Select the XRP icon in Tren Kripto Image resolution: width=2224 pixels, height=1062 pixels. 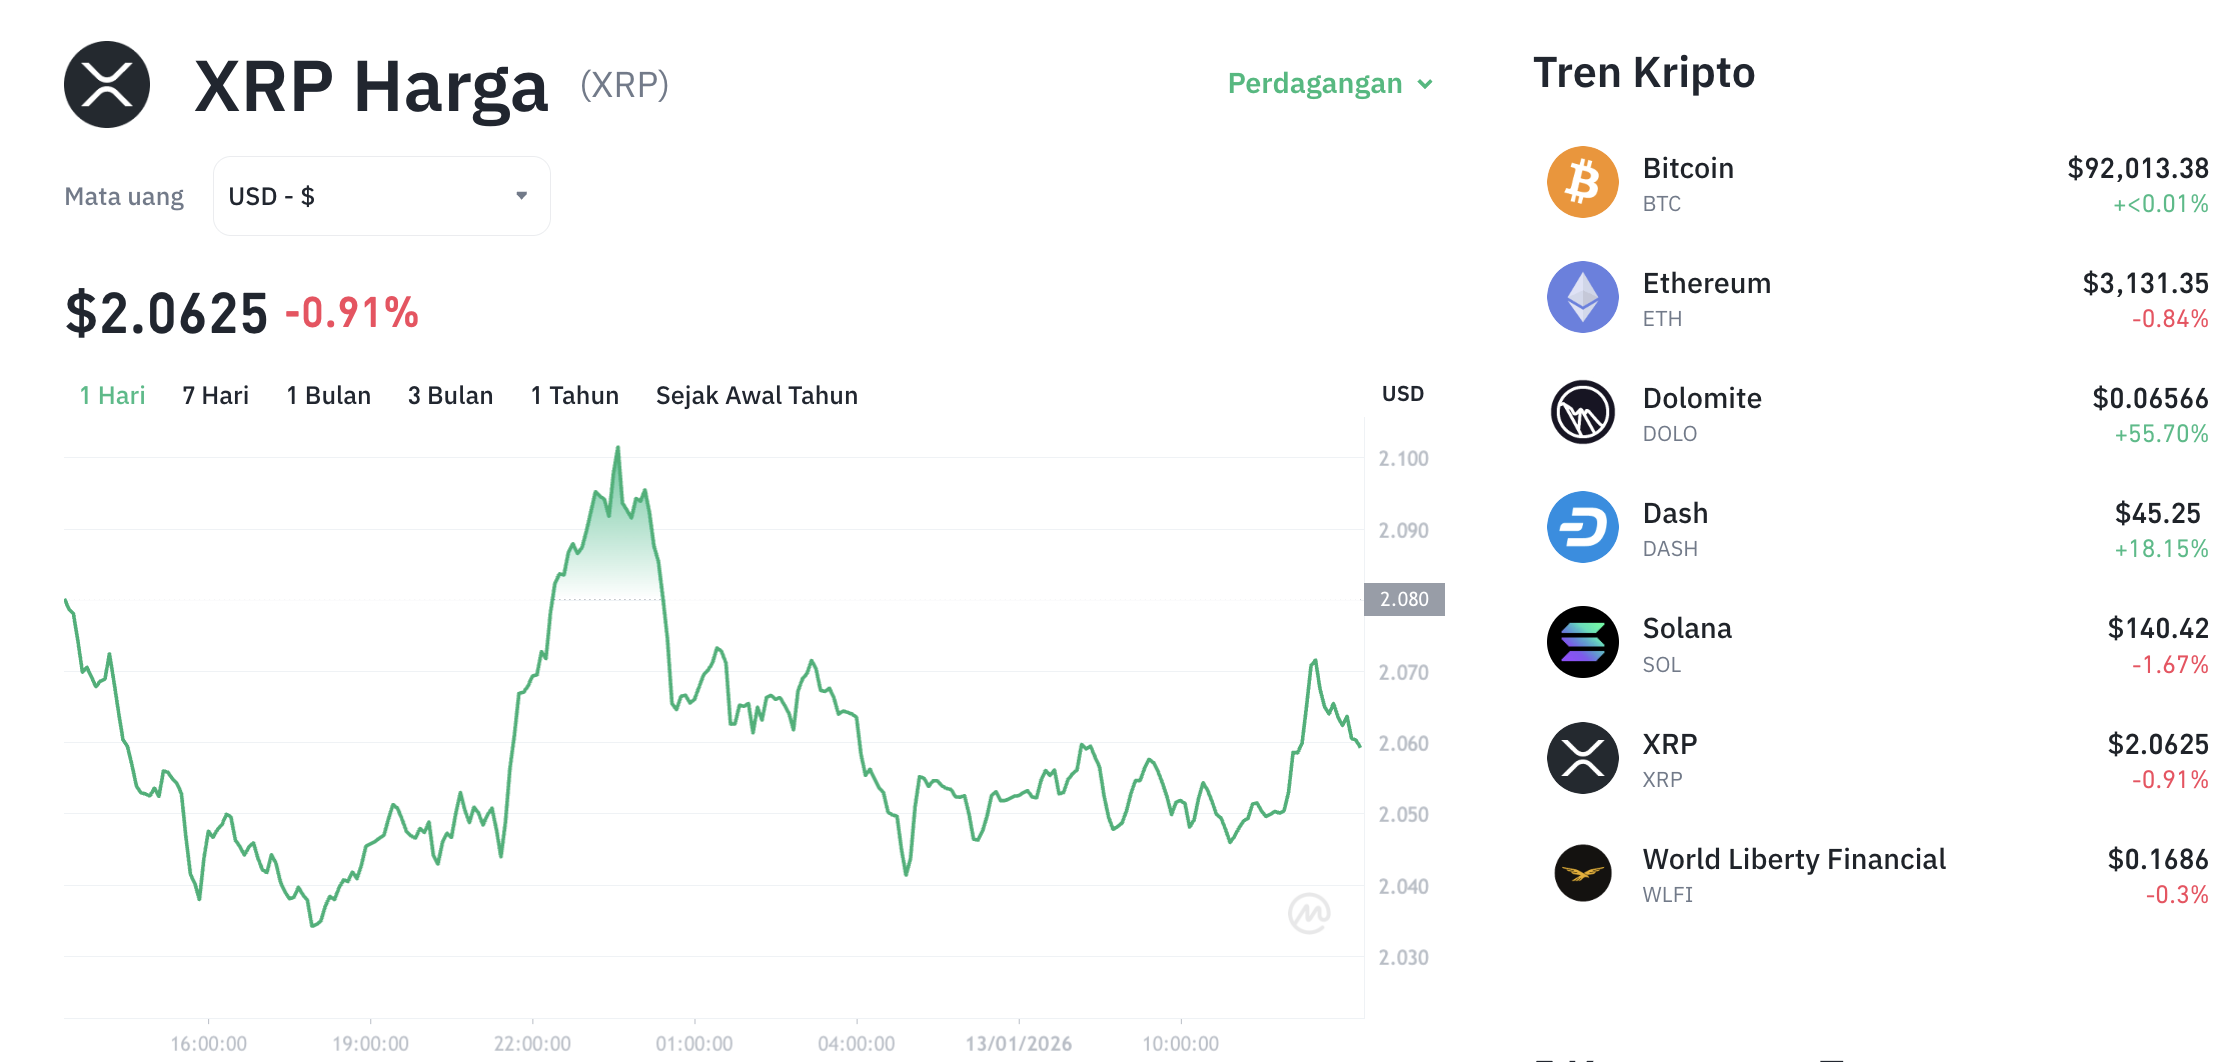point(1583,757)
